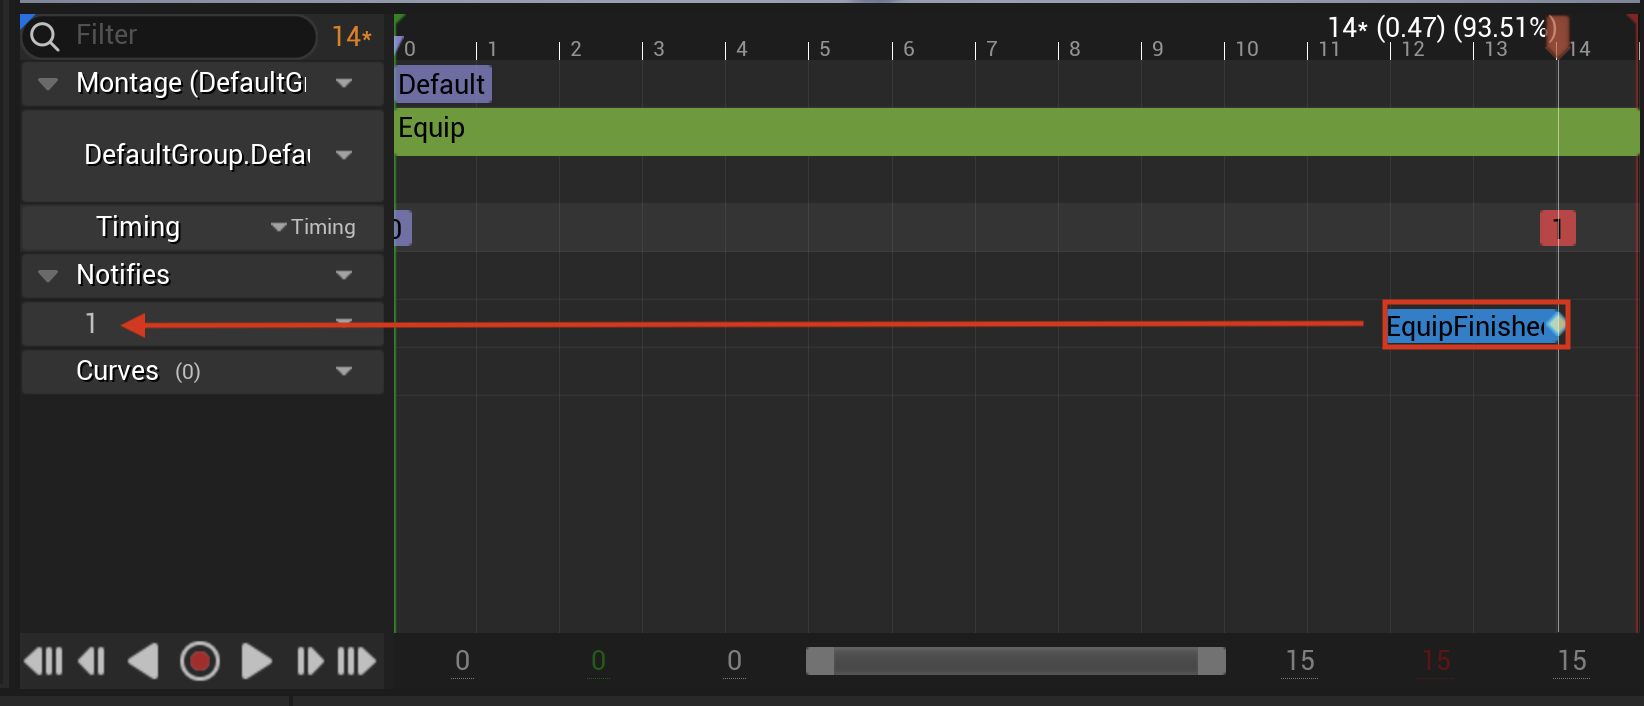Click the magnifier icon in the filter box
The image size is (1644, 706).
[x=45, y=37]
